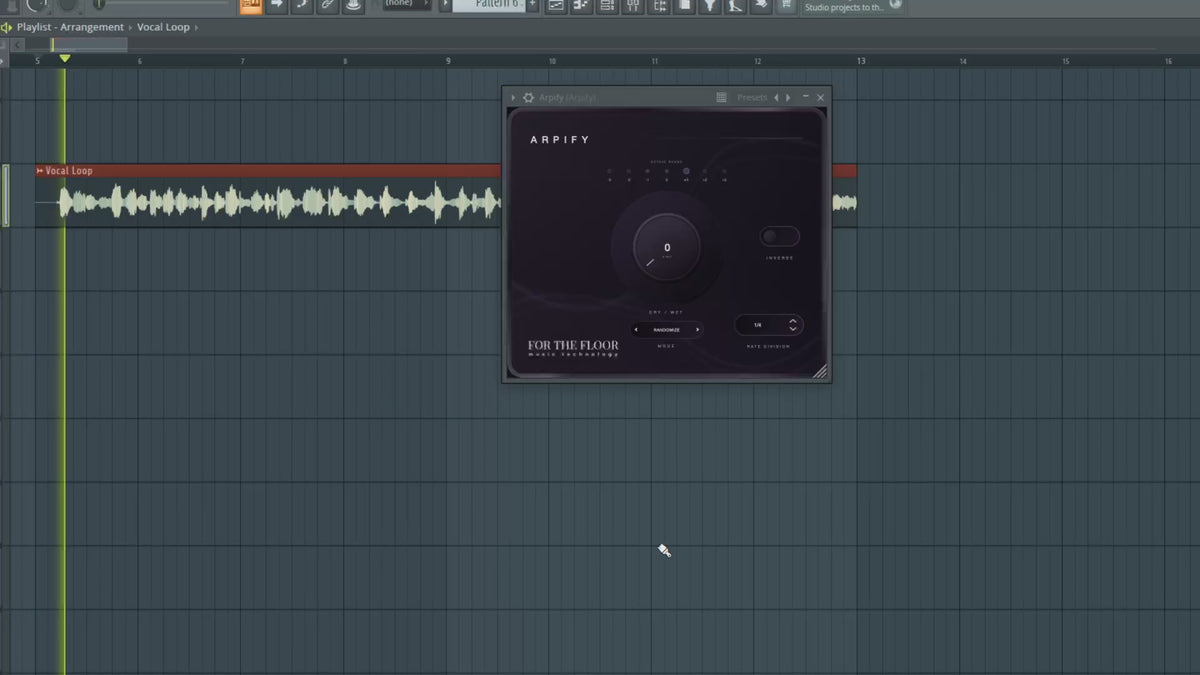
Task: Click the Arpify plugin list icon beside Presets
Action: pyautogui.click(x=722, y=97)
